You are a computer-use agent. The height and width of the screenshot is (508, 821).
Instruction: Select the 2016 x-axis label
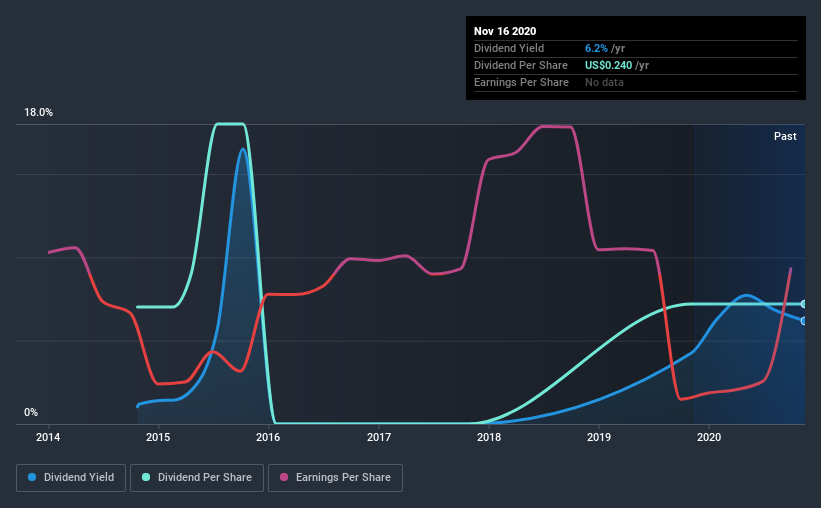(268, 437)
